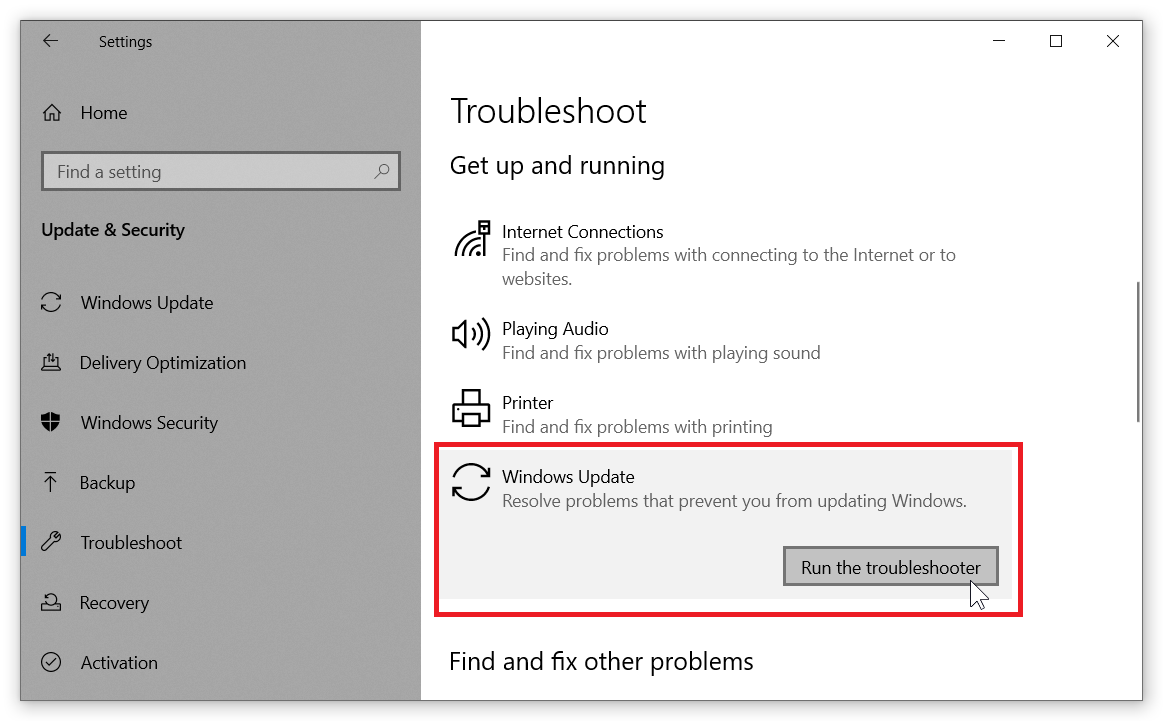Select the Windows Update sync icon in sidebar

click(51, 302)
